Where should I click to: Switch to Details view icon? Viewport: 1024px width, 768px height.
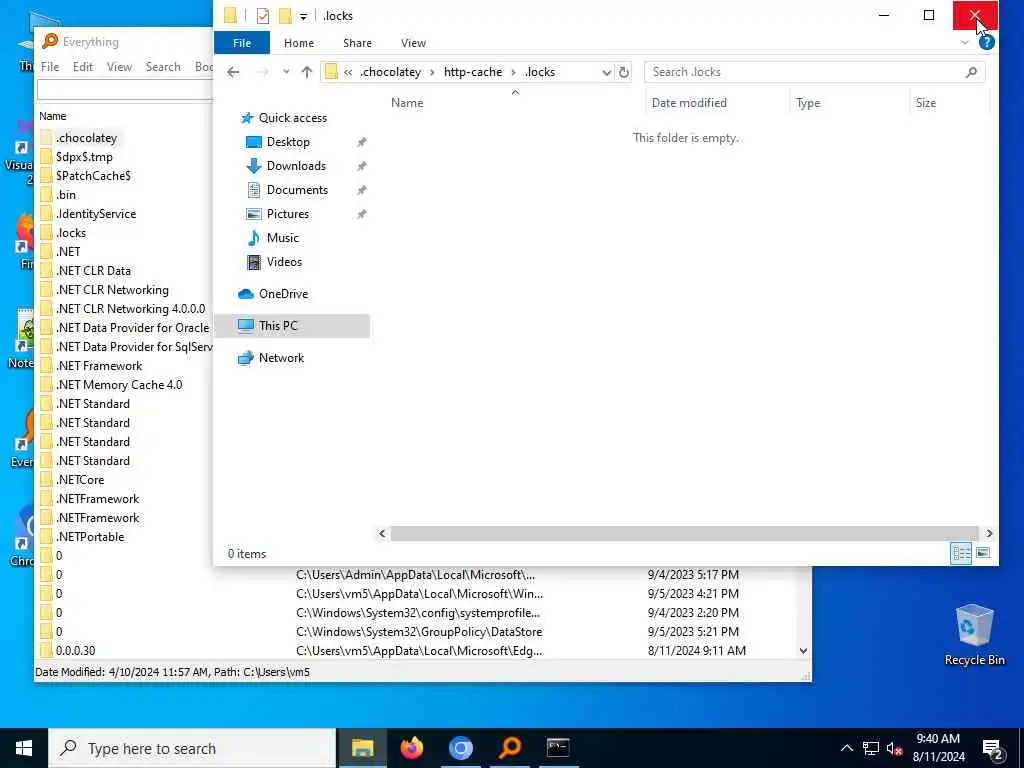[961, 554]
